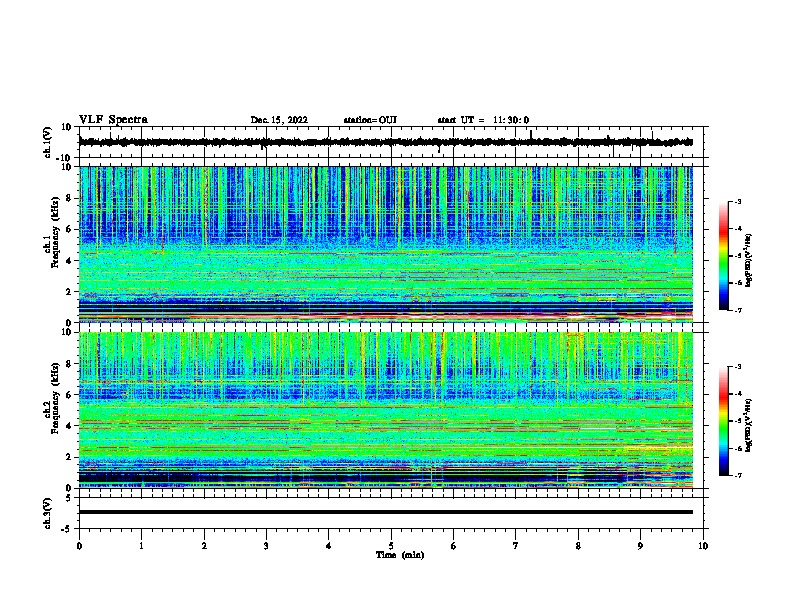Click the "Time (min)" x-axis title
The image size is (792, 612).
(x=400, y=555)
